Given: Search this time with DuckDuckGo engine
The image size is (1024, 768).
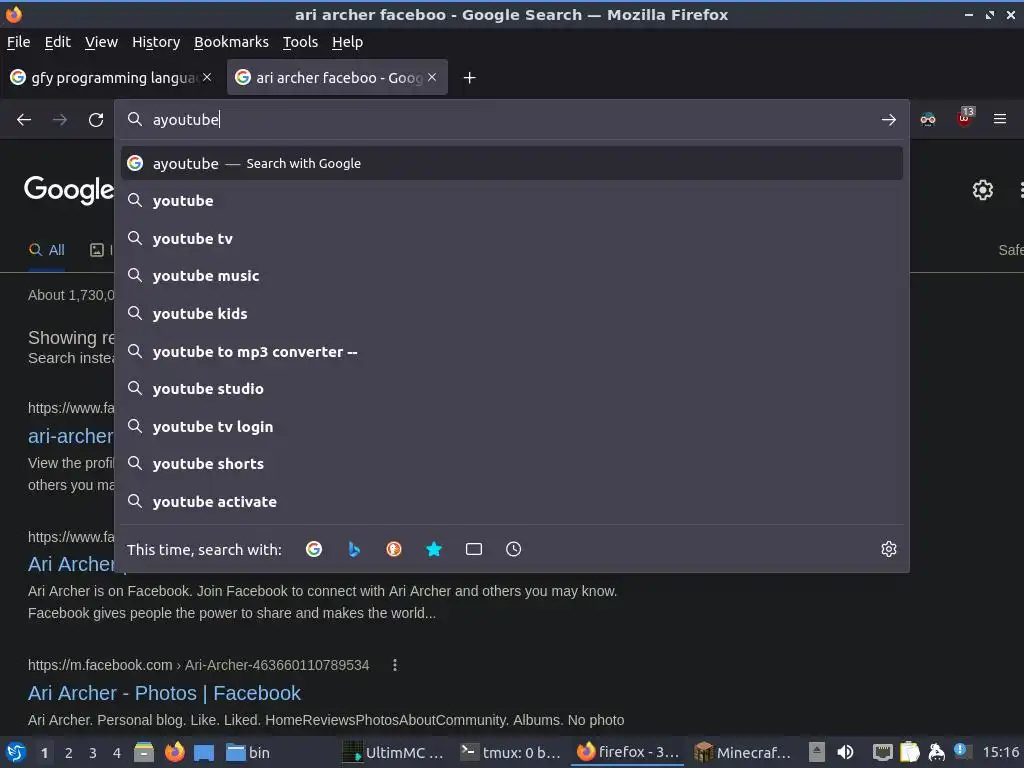Looking at the screenshot, I should pyautogui.click(x=394, y=549).
